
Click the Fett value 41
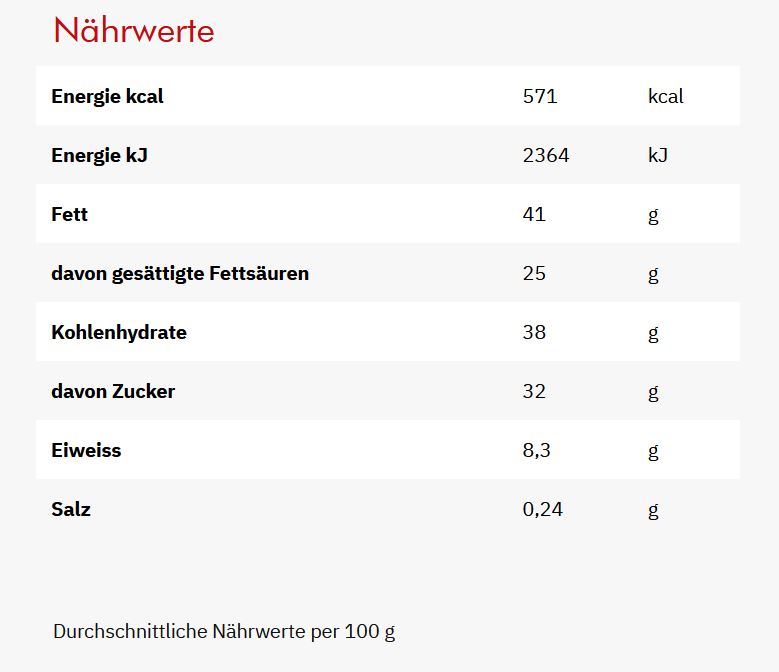(534, 214)
